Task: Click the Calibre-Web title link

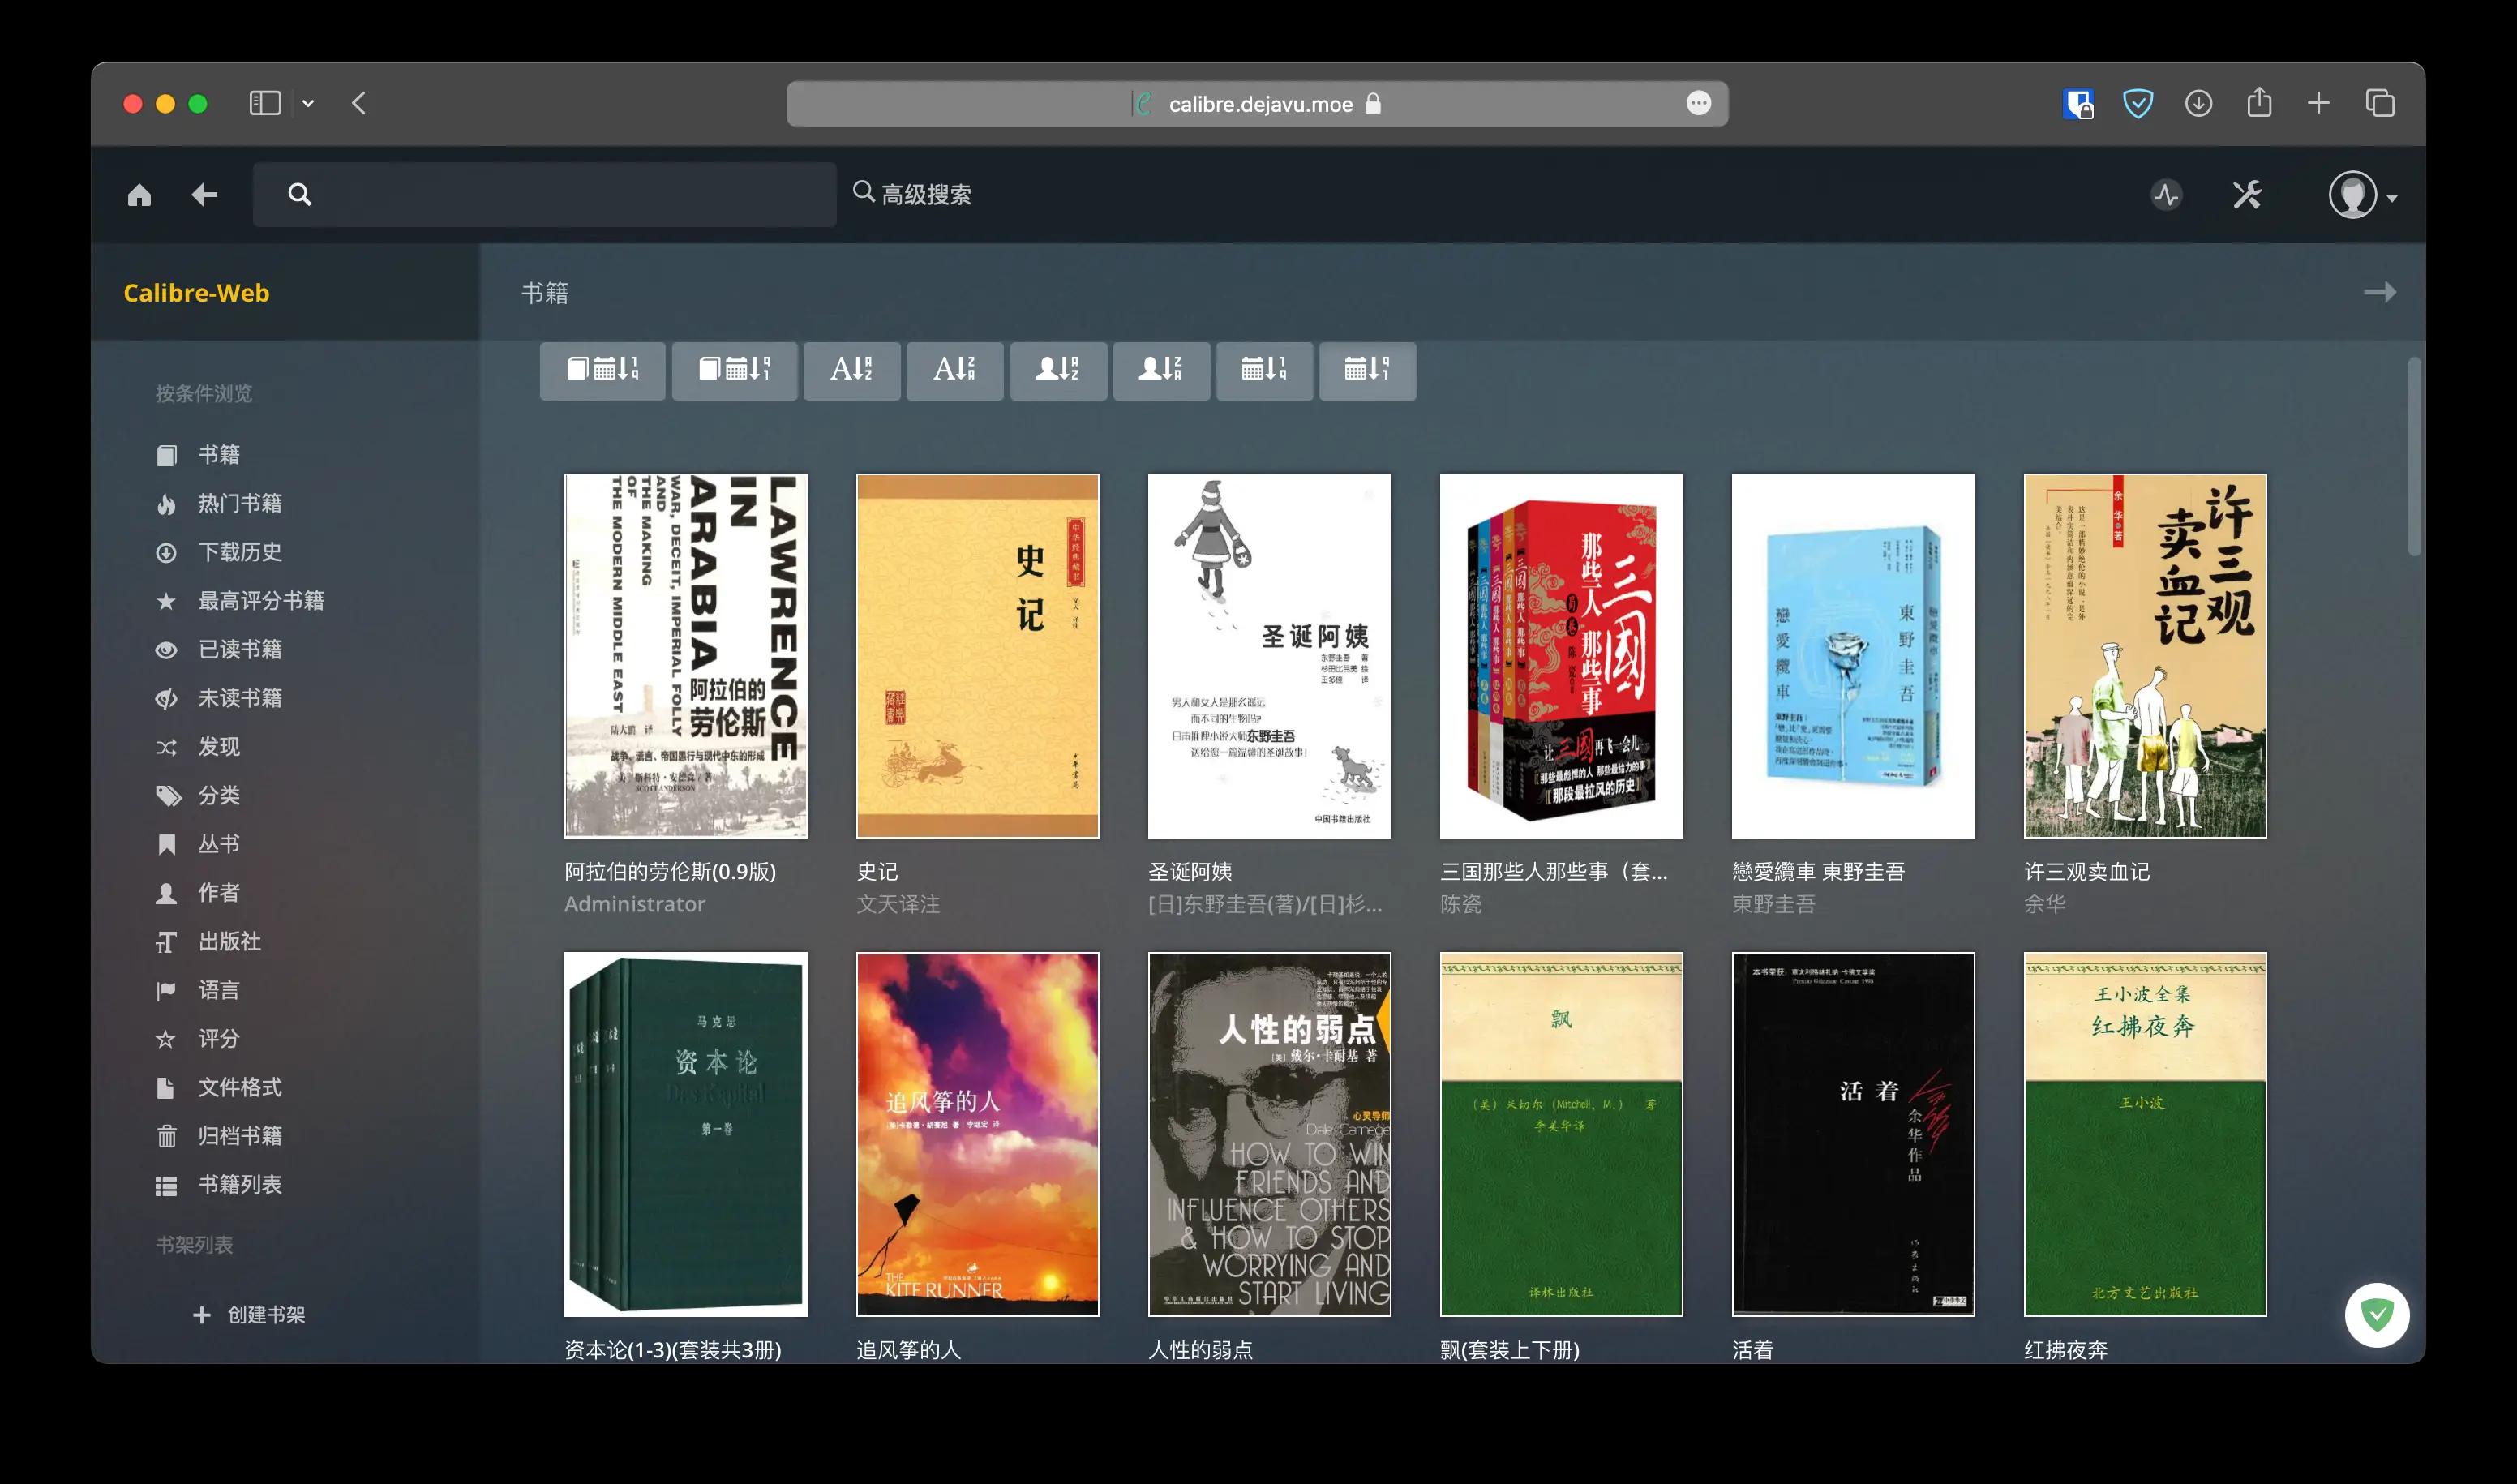Action: 196,293
